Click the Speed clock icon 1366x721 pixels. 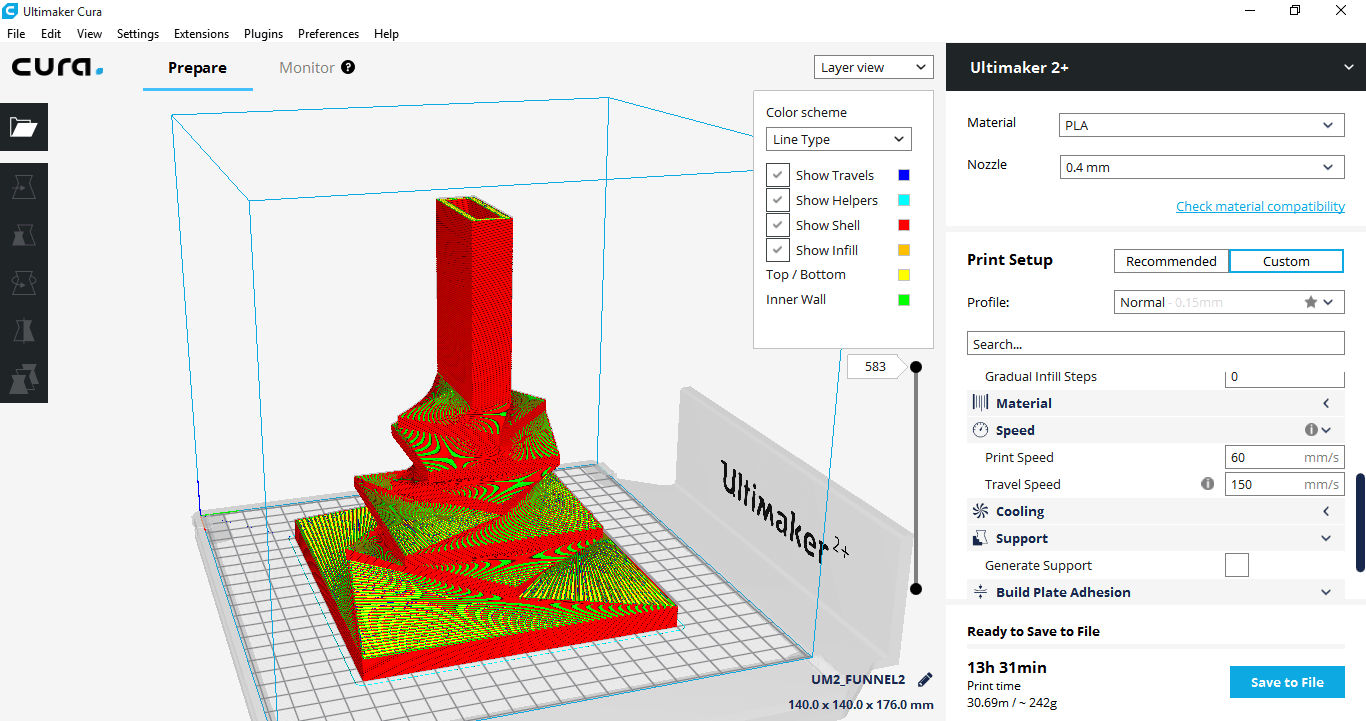[x=980, y=430]
